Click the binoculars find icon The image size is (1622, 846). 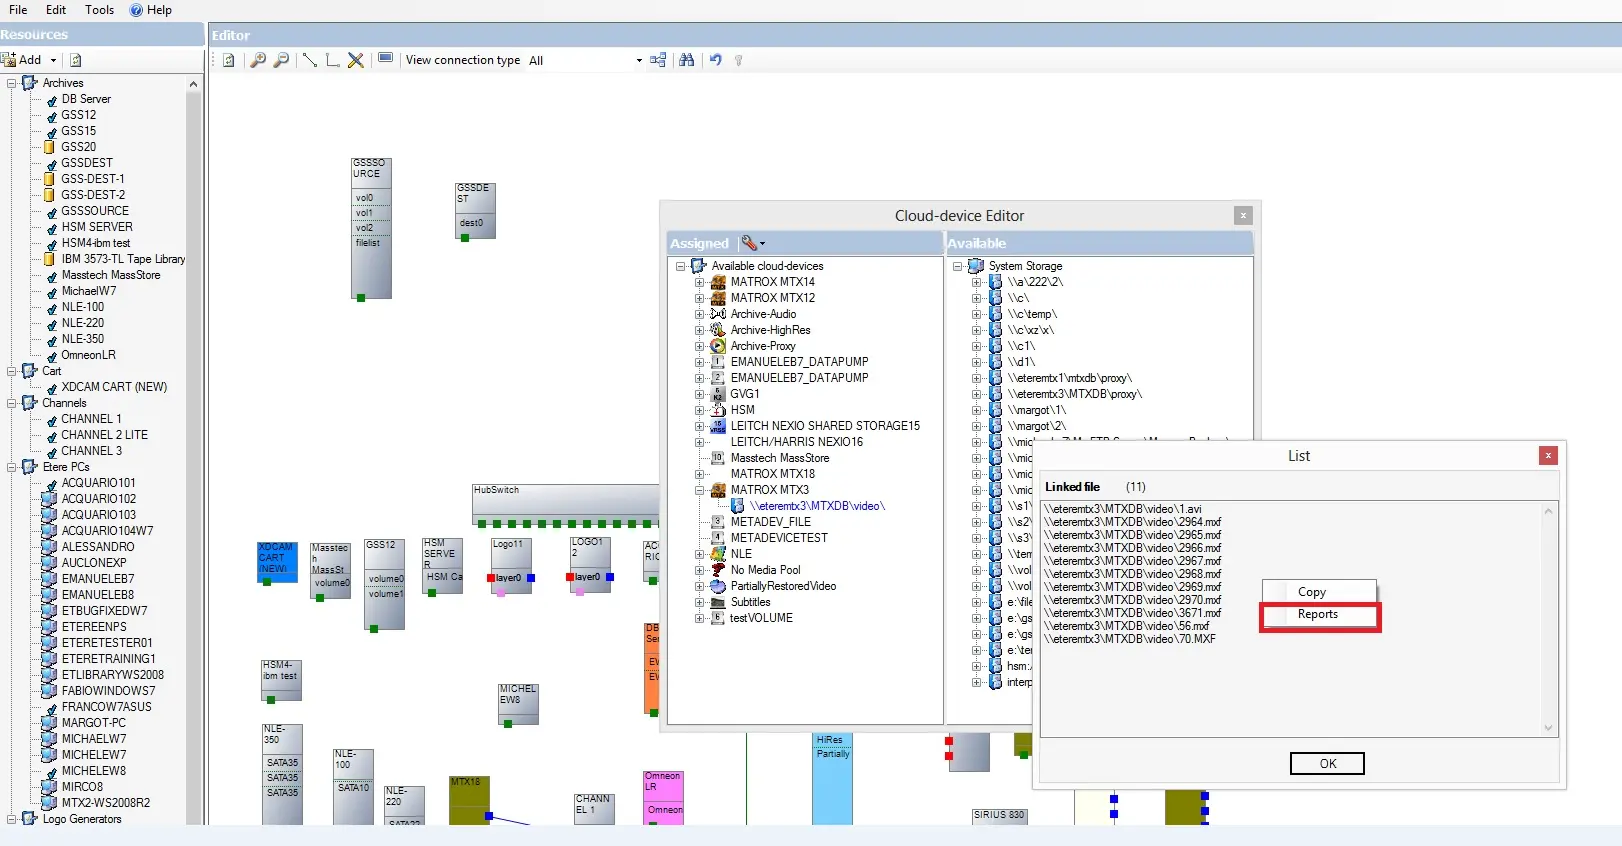[x=686, y=60]
